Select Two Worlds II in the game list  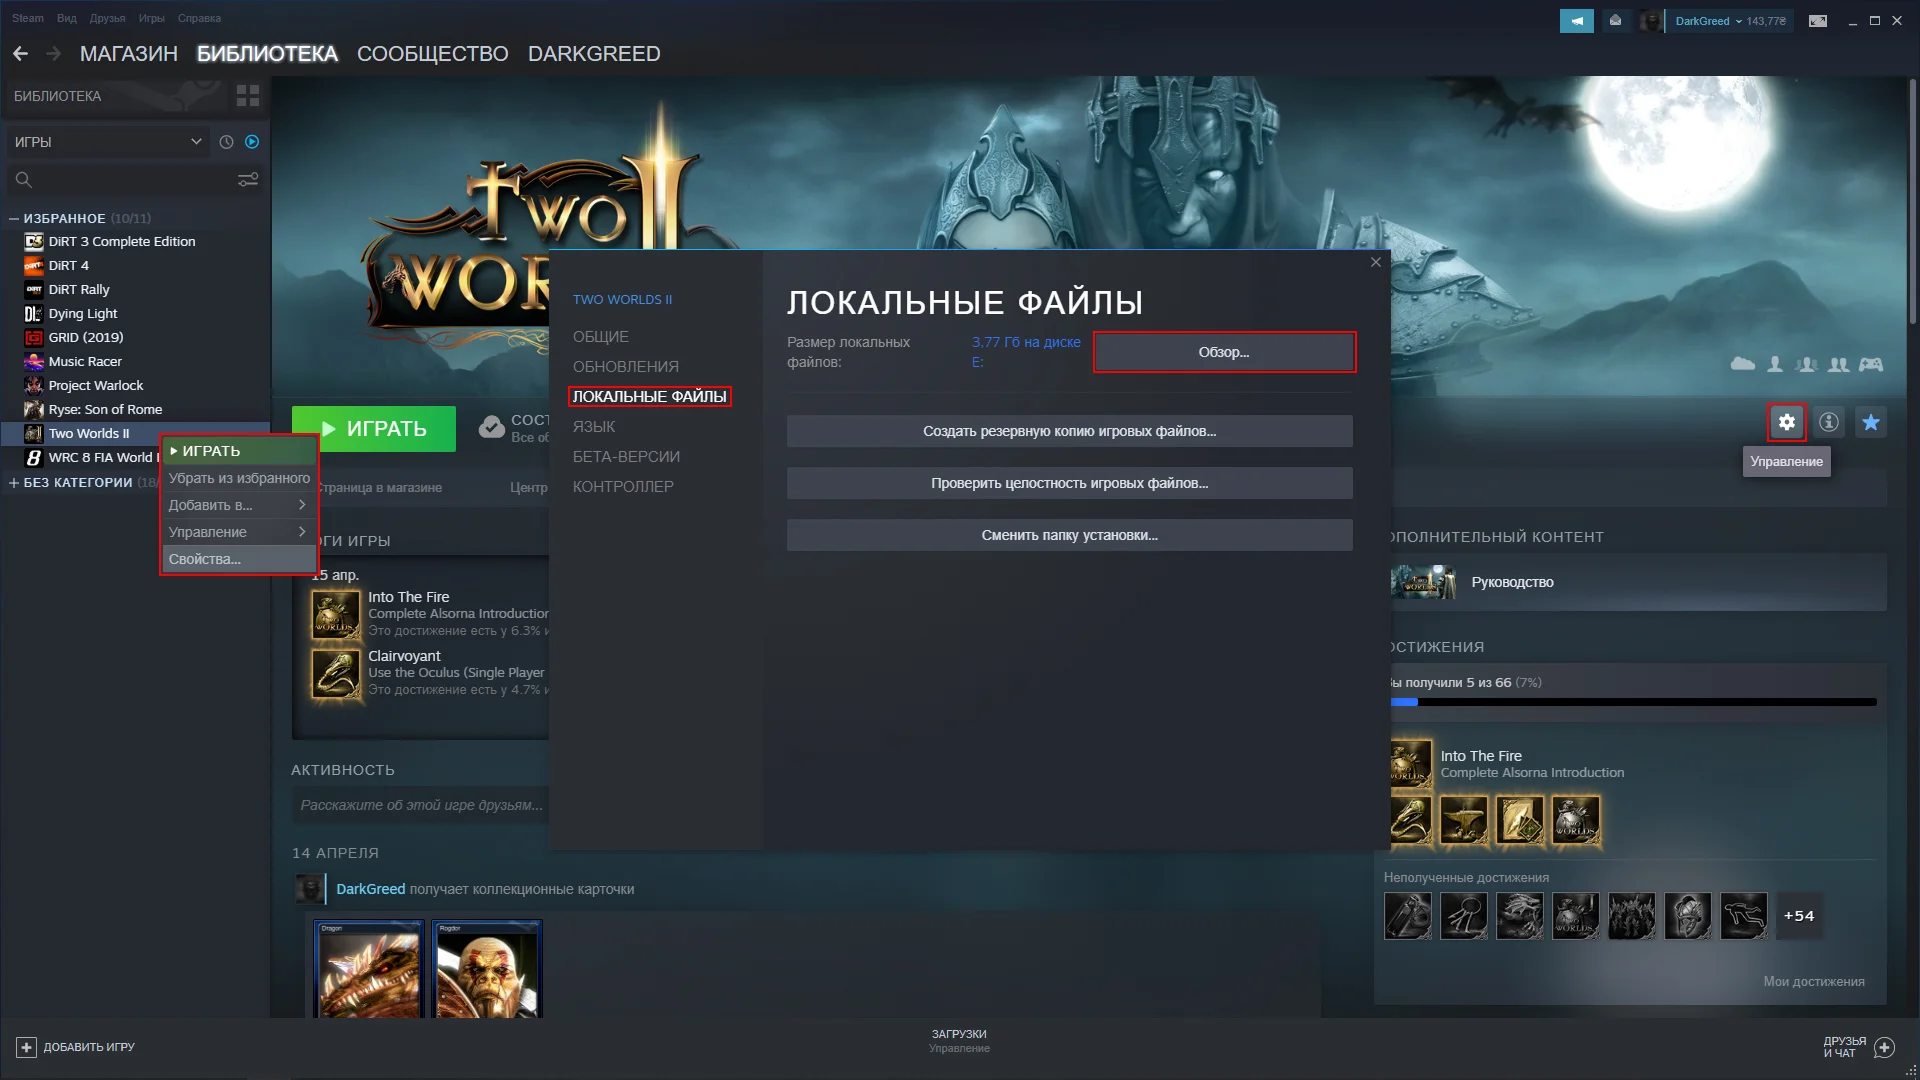pos(88,433)
